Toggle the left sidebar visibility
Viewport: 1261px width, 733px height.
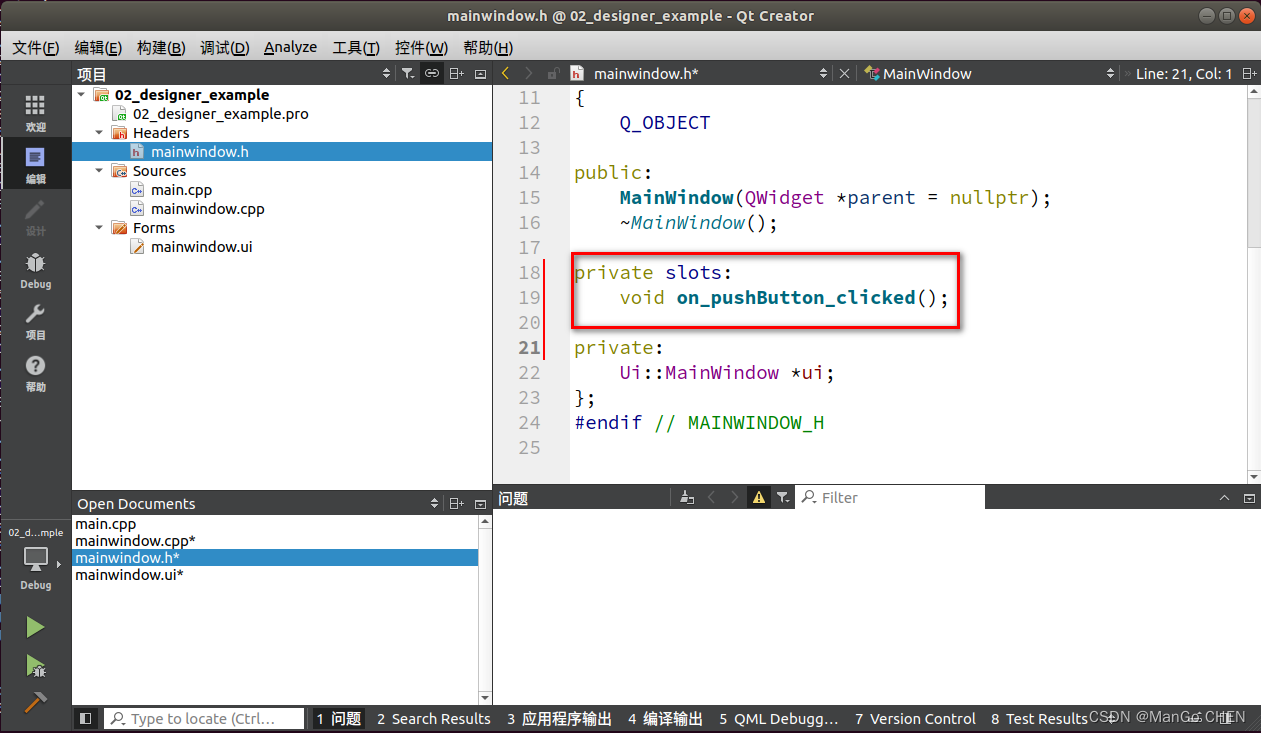pos(86,718)
